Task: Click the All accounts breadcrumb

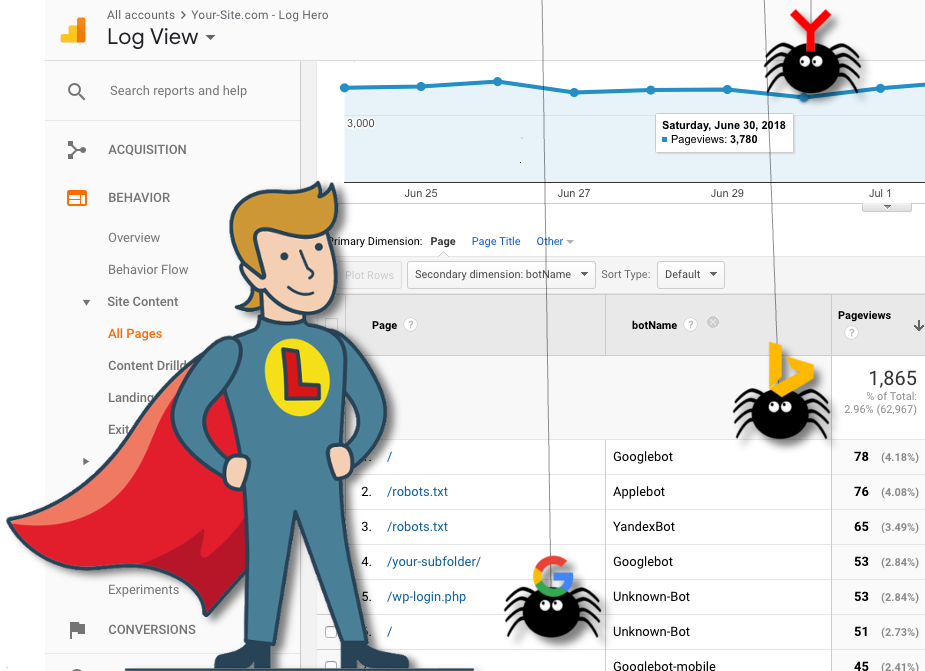Action: tap(141, 15)
